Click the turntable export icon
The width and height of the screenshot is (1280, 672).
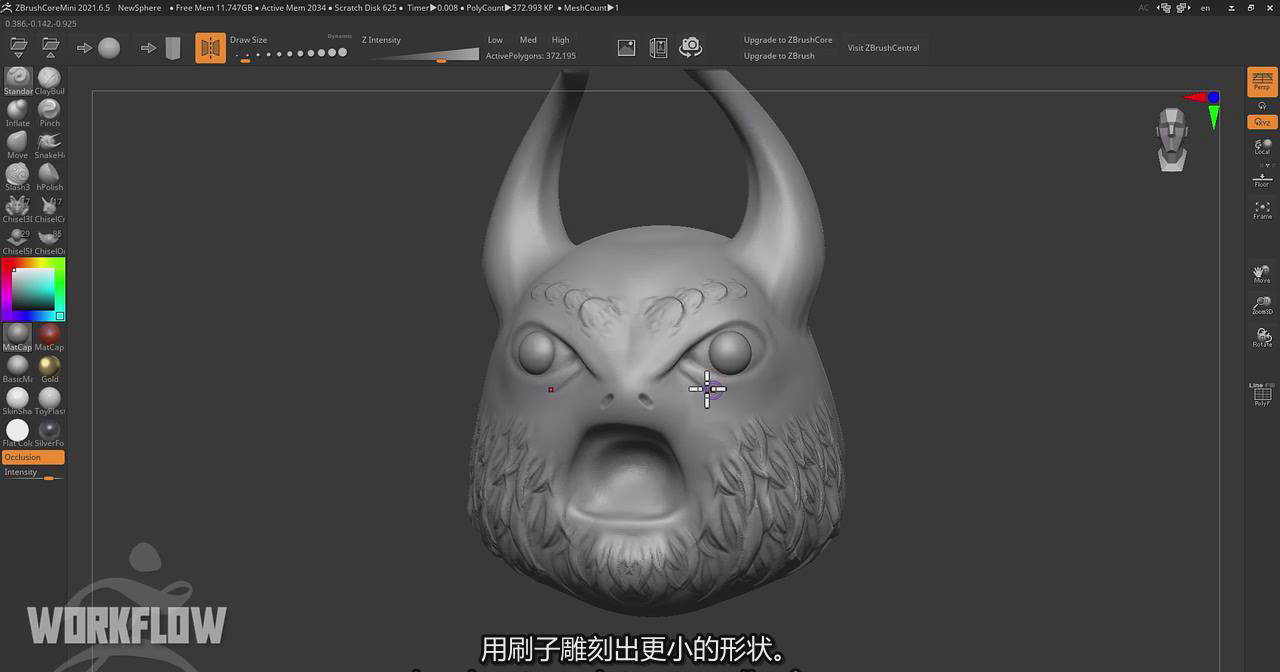[658, 47]
